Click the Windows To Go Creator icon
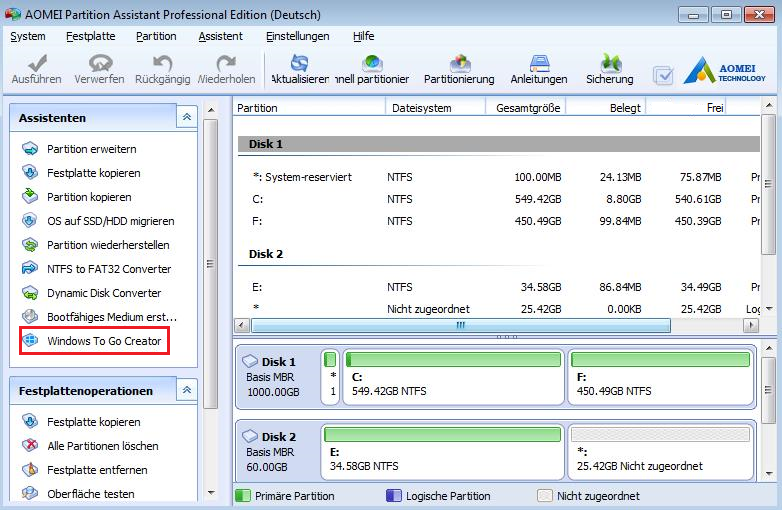This screenshot has width=782, height=510. click(30, 340)
